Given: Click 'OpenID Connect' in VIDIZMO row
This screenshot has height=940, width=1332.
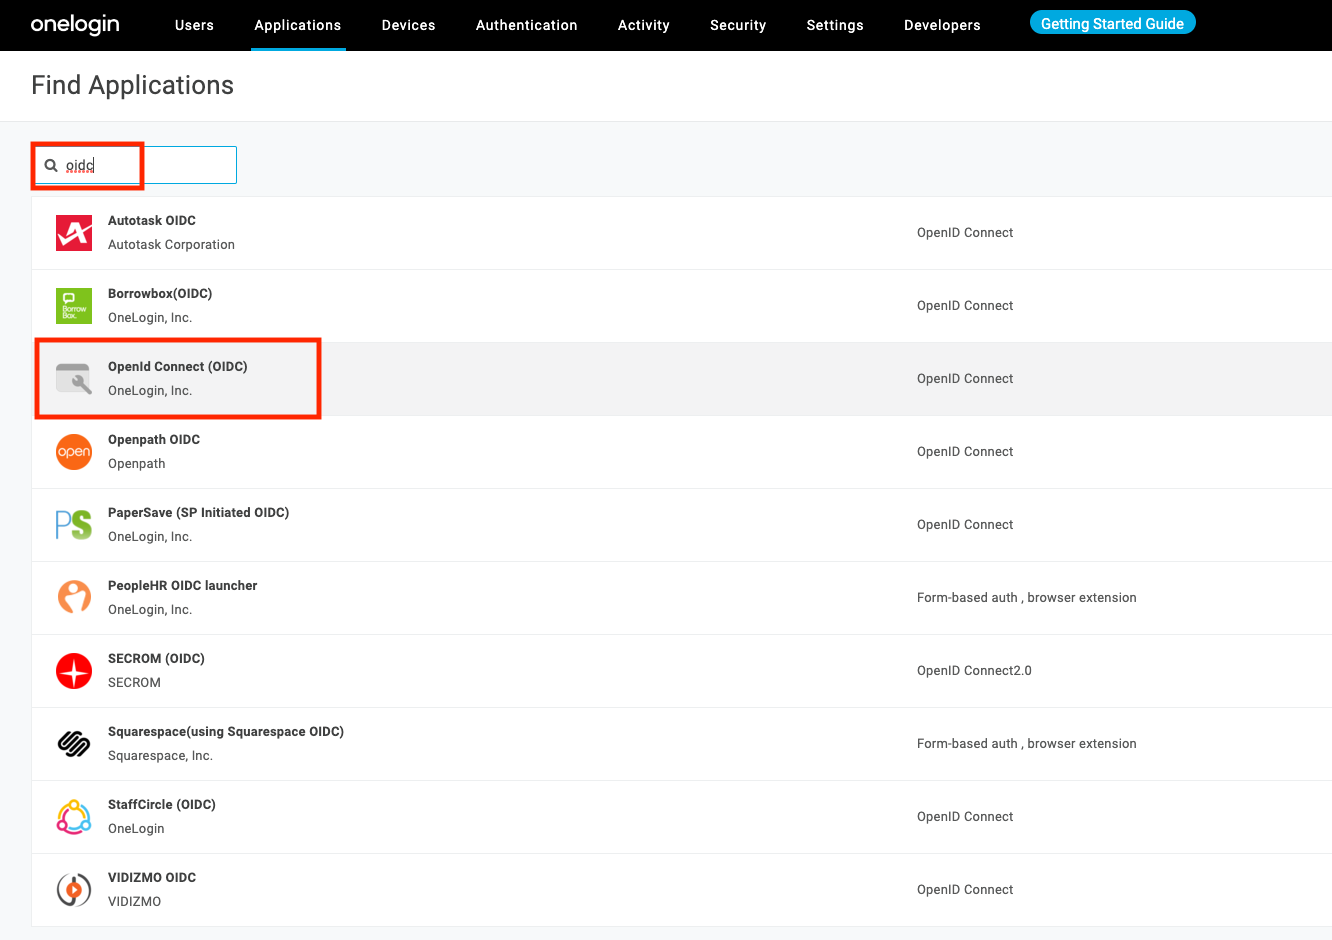Looking at the screenshot, I should click(x=965, y=890).
